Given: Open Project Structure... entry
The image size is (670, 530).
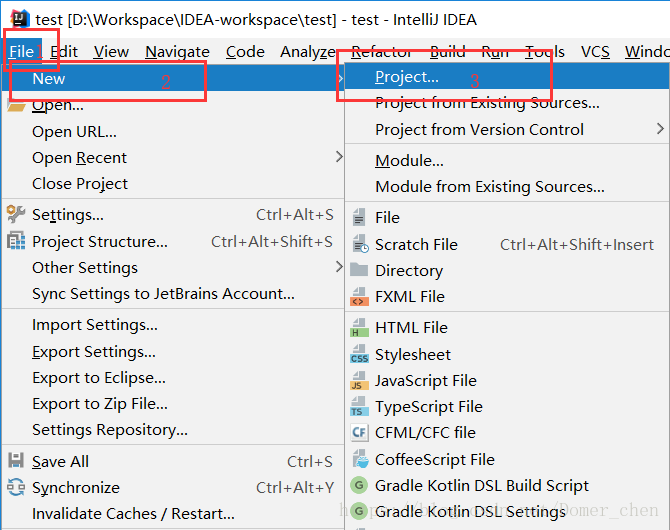Looking at the screenshot, I should 173,241.
